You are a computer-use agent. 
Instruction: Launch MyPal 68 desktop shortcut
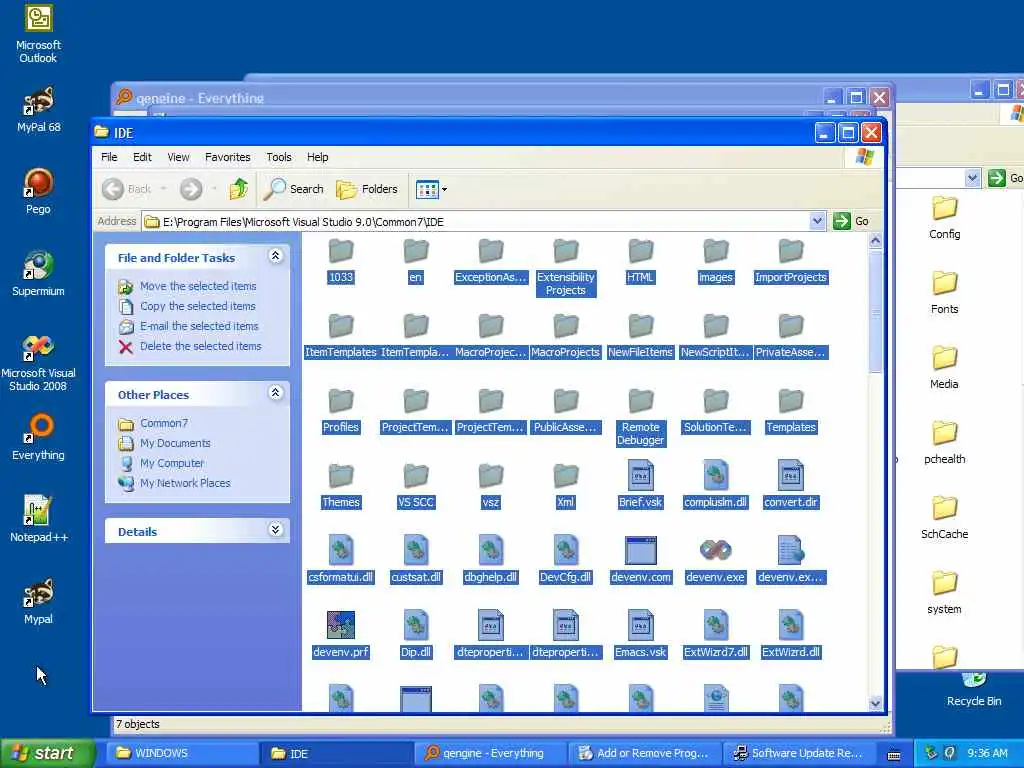39,110
